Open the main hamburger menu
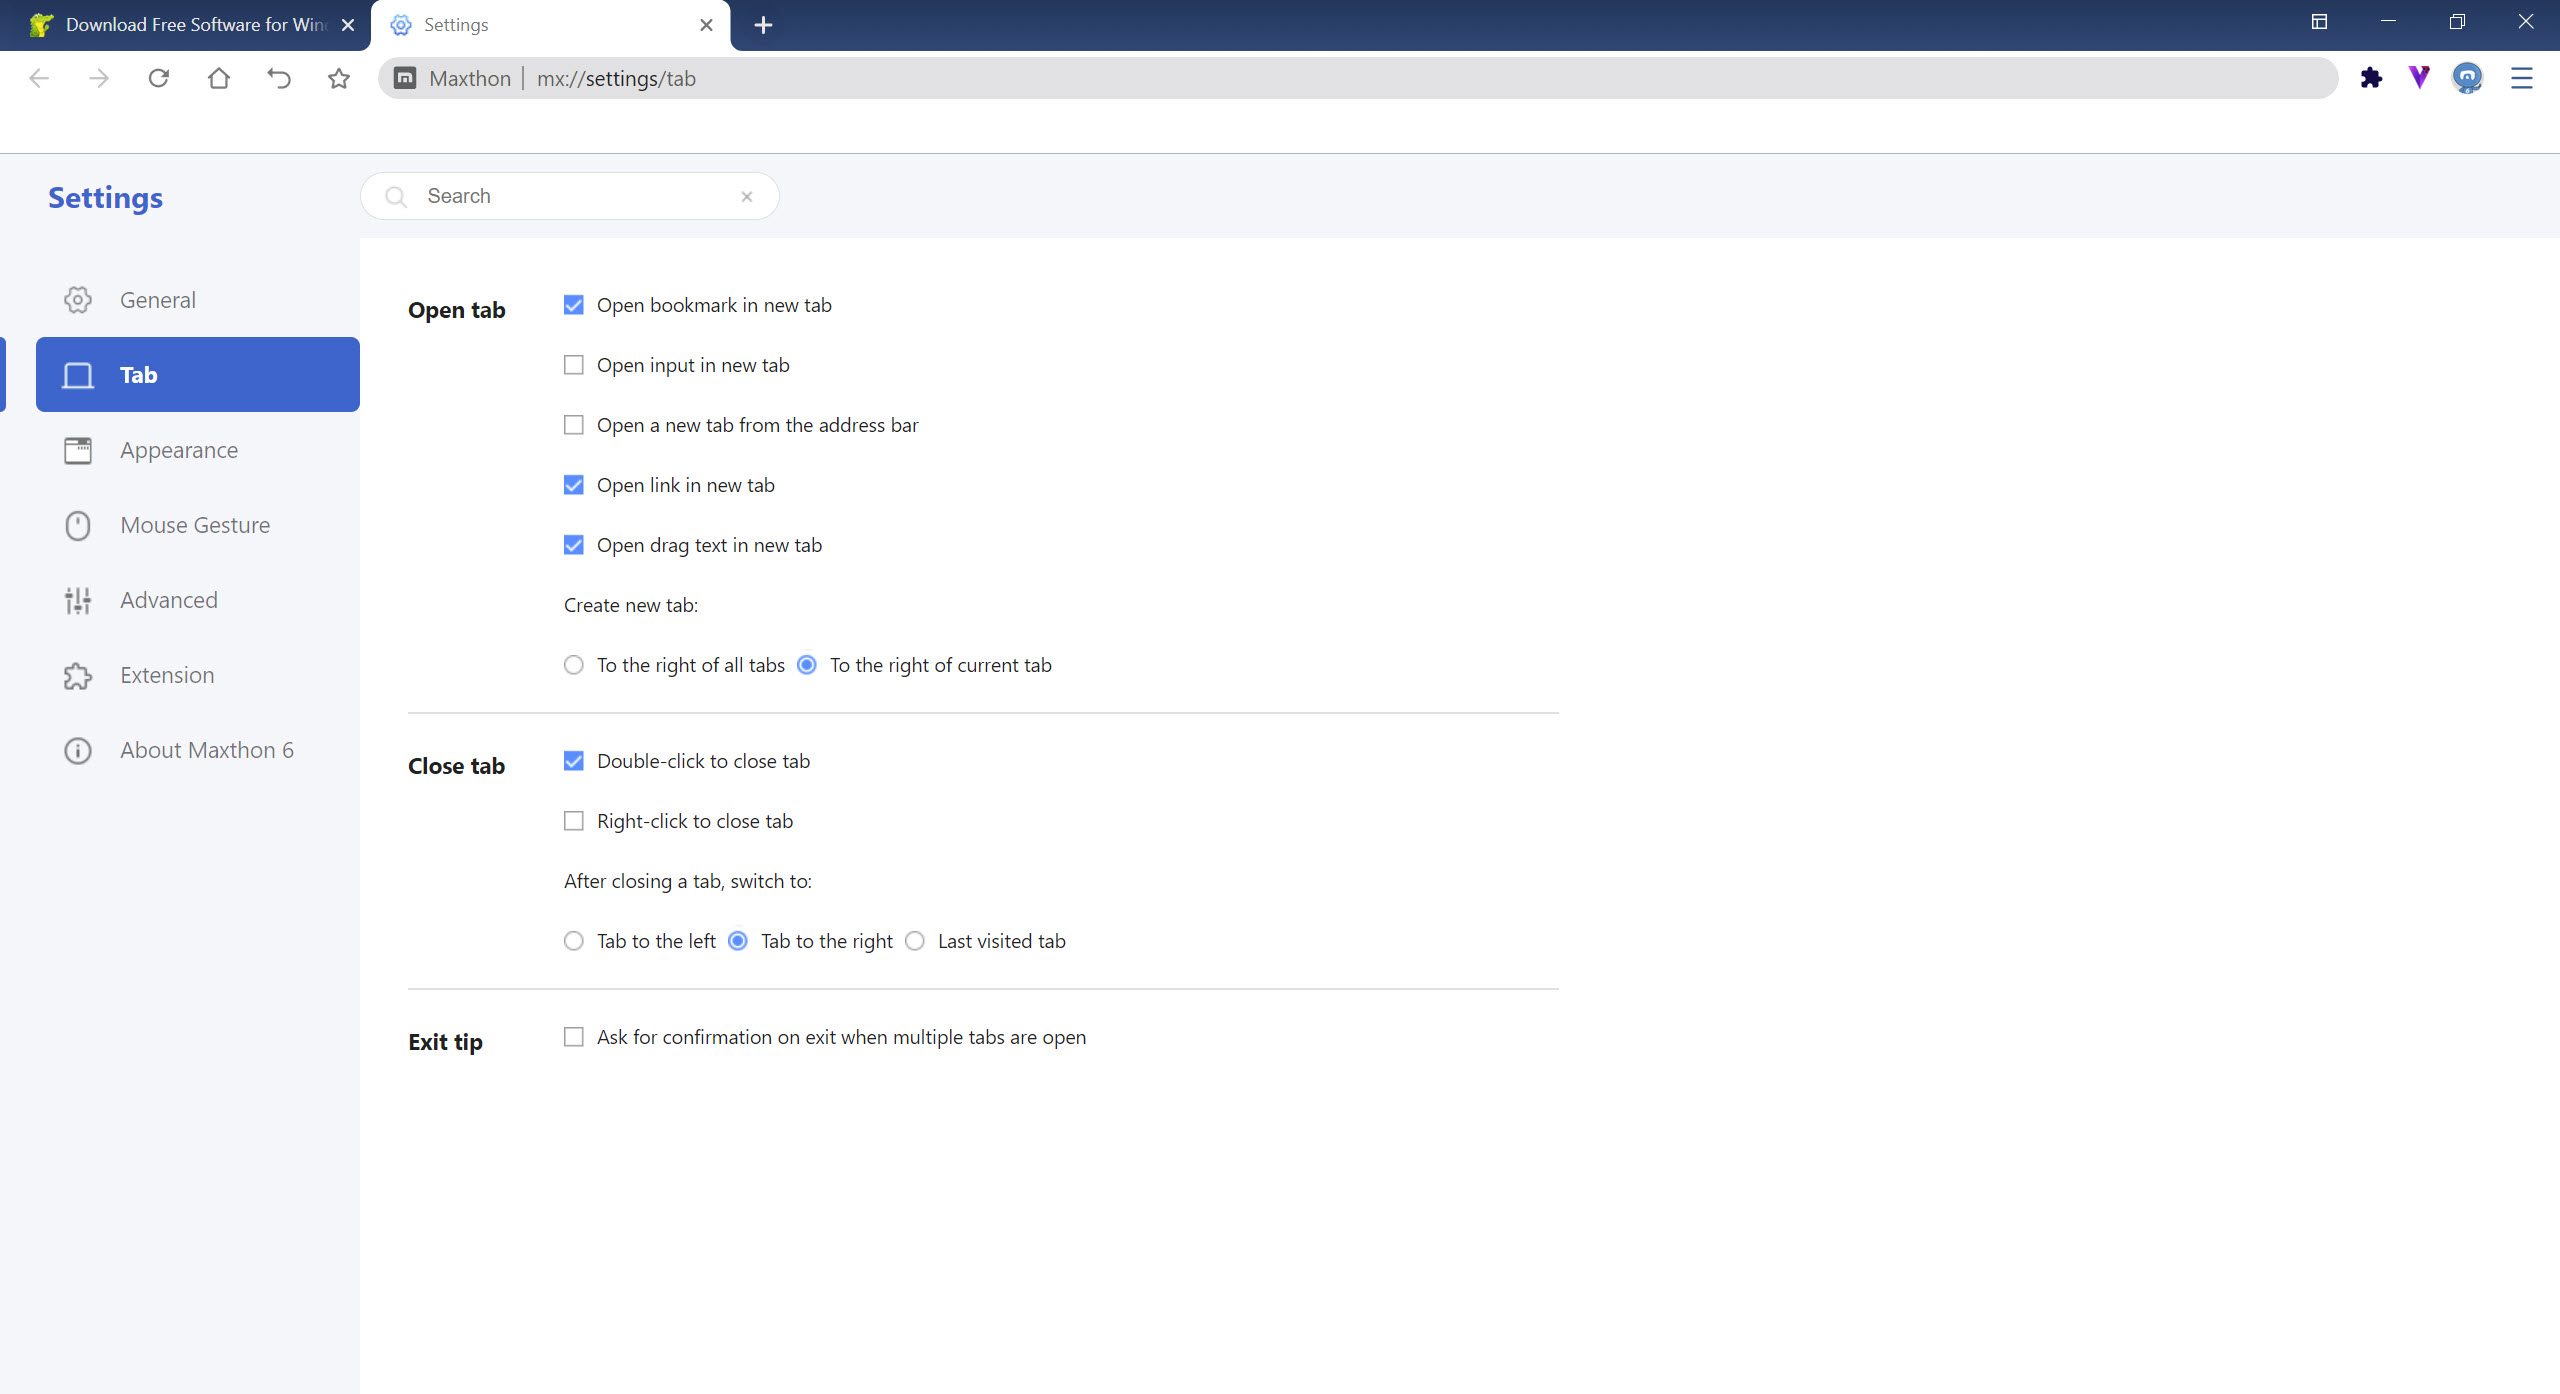This screenshot has height=1394, width=2560. pos(2522,78)
